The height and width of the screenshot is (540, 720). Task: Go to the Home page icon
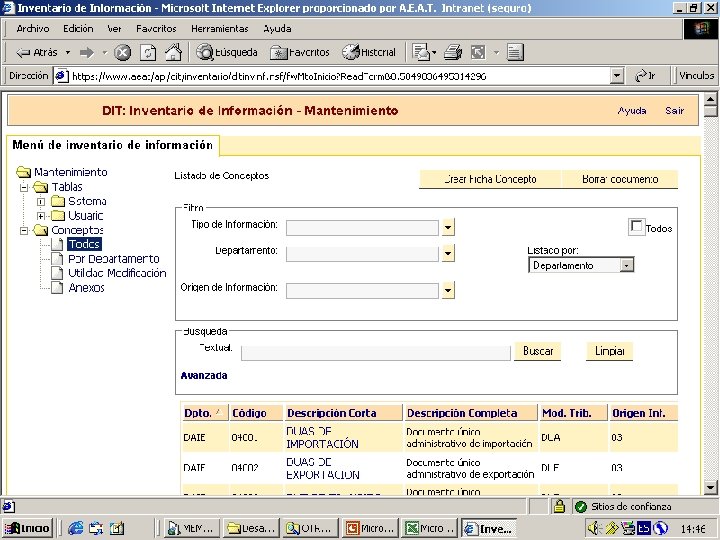click(173, 52)
